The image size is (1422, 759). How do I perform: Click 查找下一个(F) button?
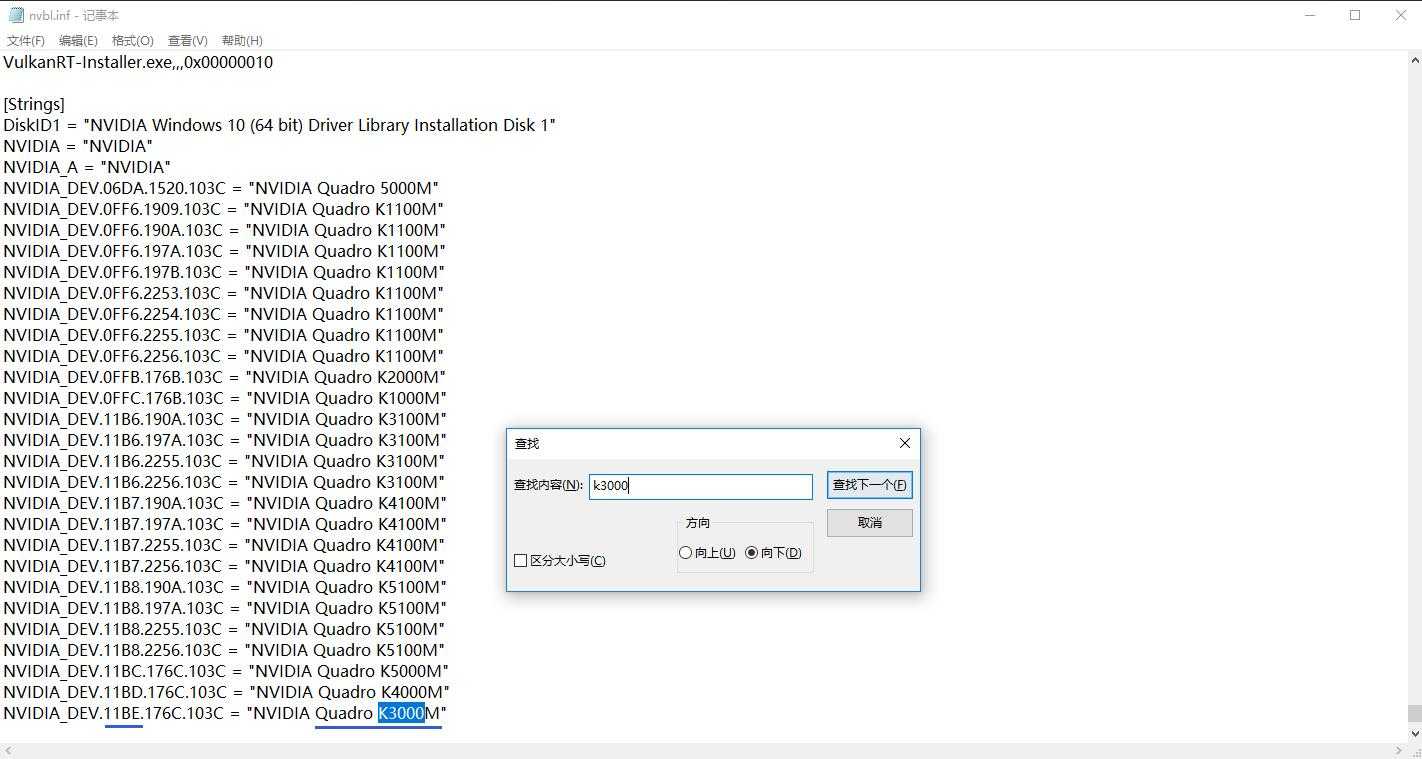(870, 485)
